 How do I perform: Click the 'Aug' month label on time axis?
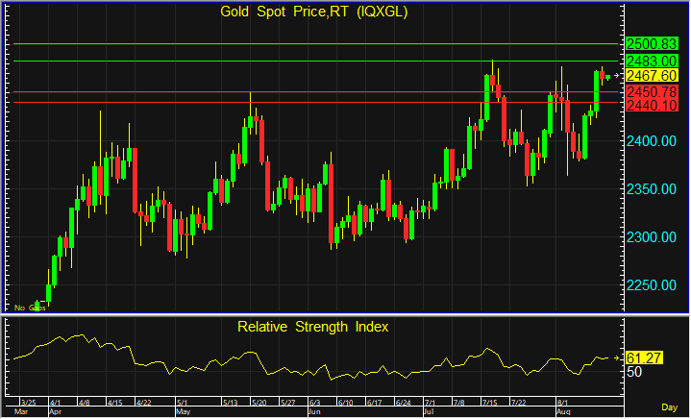(563, 411)
